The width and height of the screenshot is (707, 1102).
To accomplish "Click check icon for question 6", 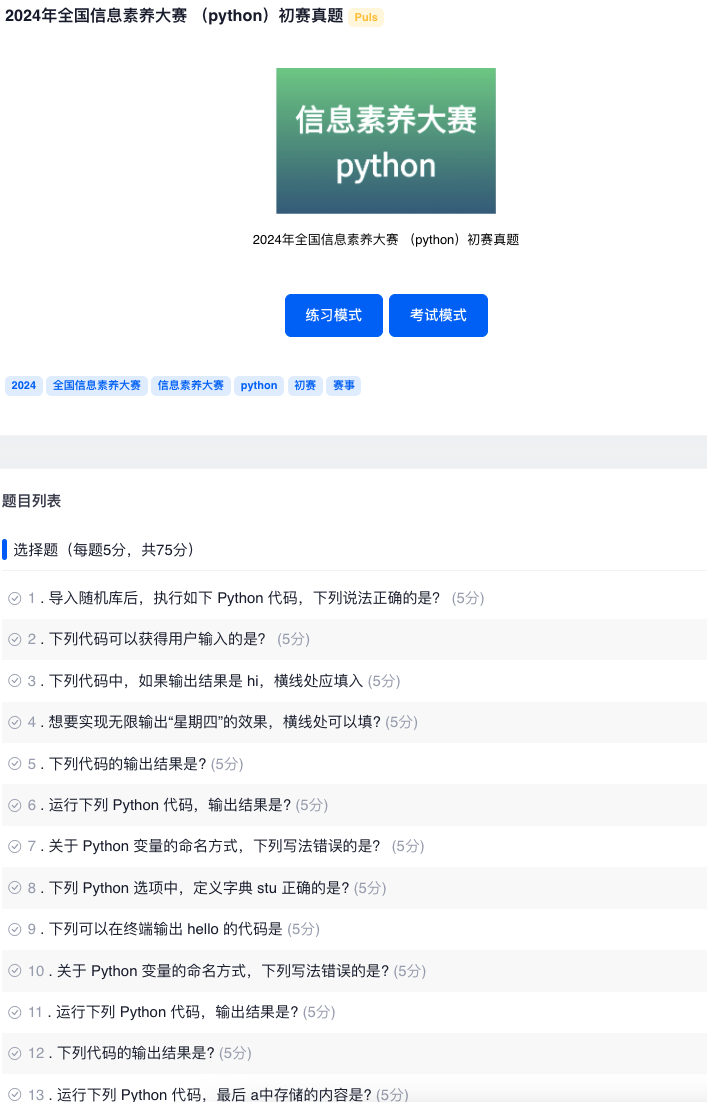I will 15,805.
